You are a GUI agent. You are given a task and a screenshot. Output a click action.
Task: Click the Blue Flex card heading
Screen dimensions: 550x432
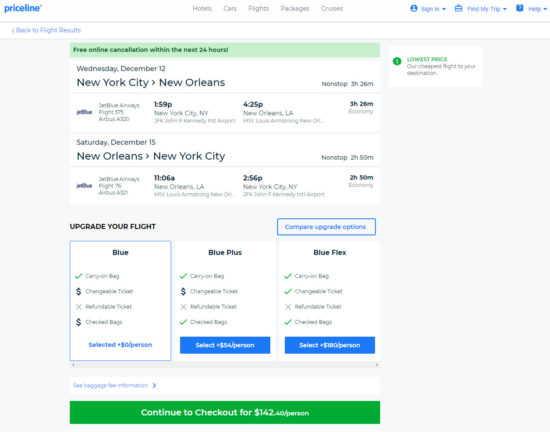pos(330,252)
